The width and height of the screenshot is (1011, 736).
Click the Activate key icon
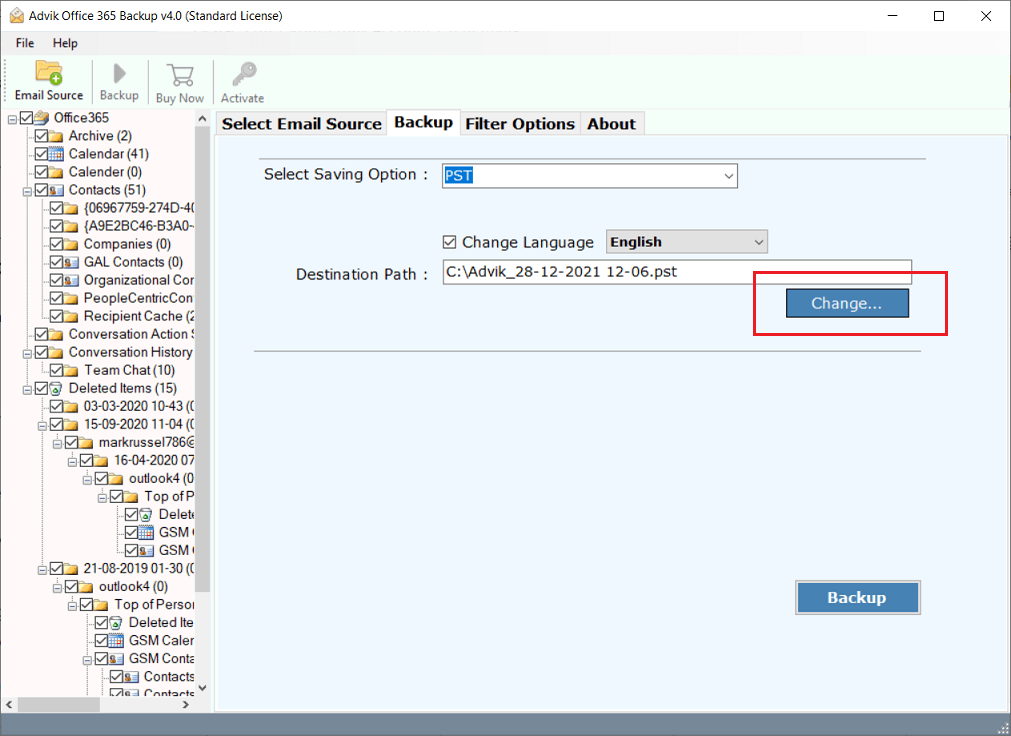tap(244, 74)
